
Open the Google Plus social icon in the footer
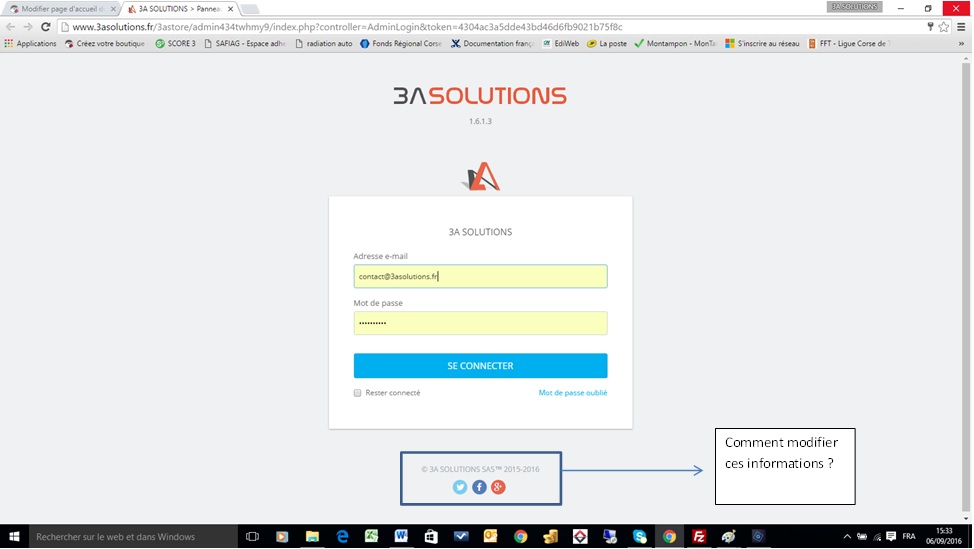tap(498, 488)
